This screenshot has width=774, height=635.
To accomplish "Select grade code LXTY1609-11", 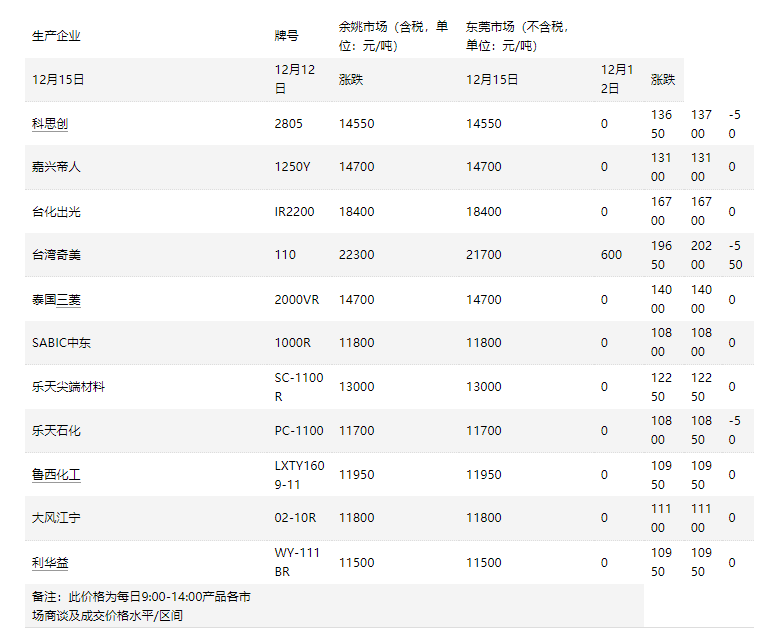I will click(299, 475).
